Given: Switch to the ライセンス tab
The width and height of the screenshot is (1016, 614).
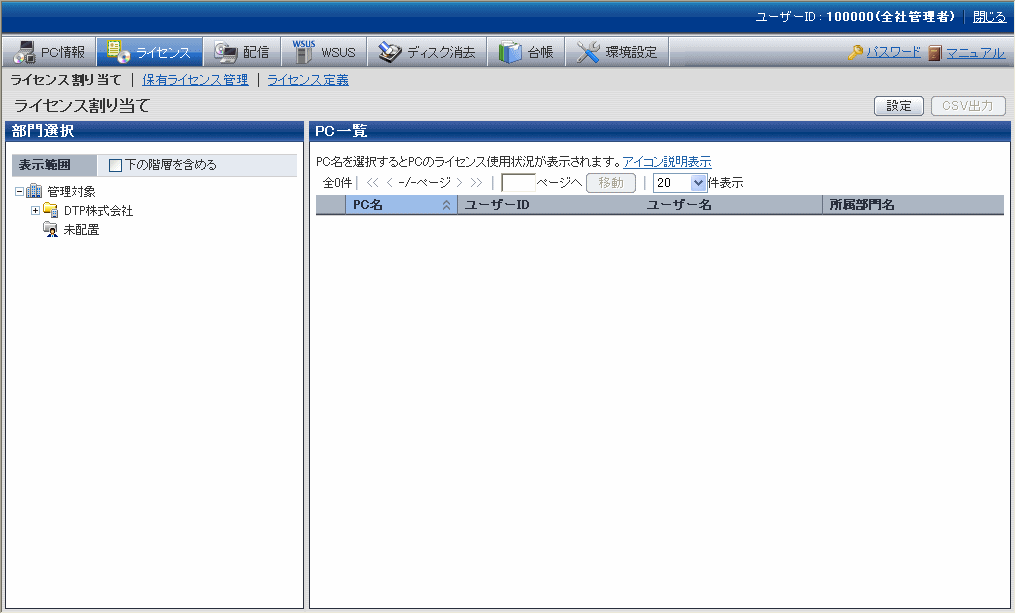Looking at the screenshot, I should coord(150,52).
